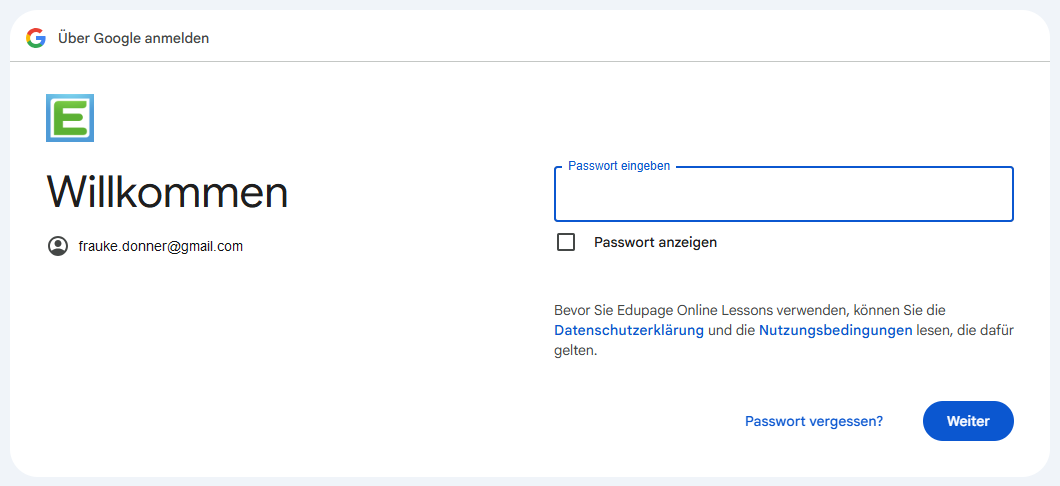Open the Nutzungsbedingungen link

click(836, 331)
